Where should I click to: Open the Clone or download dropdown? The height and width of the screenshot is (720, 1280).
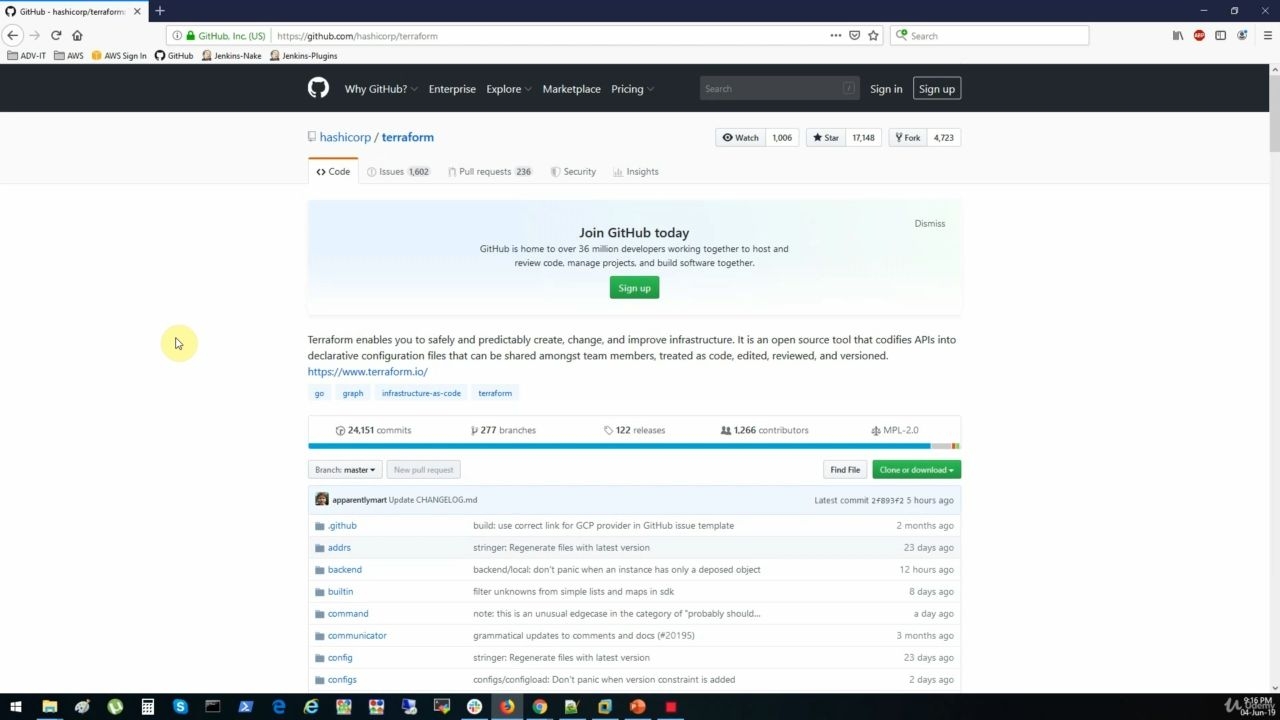916,469
